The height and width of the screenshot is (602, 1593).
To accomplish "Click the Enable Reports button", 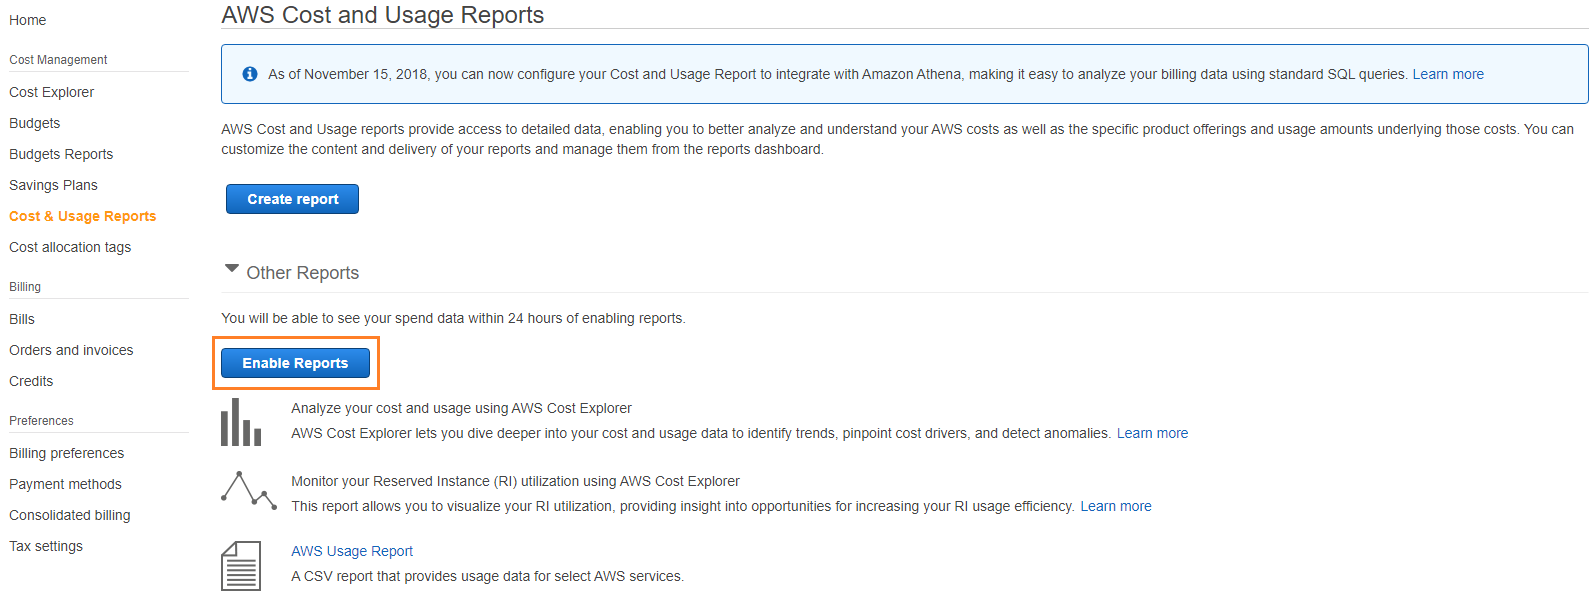I will 295,363.
